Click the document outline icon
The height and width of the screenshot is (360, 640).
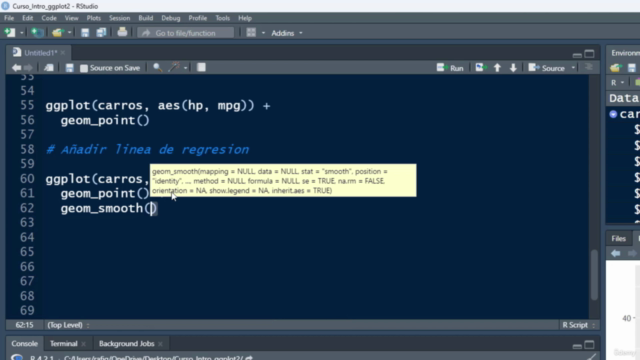point(589,68)
